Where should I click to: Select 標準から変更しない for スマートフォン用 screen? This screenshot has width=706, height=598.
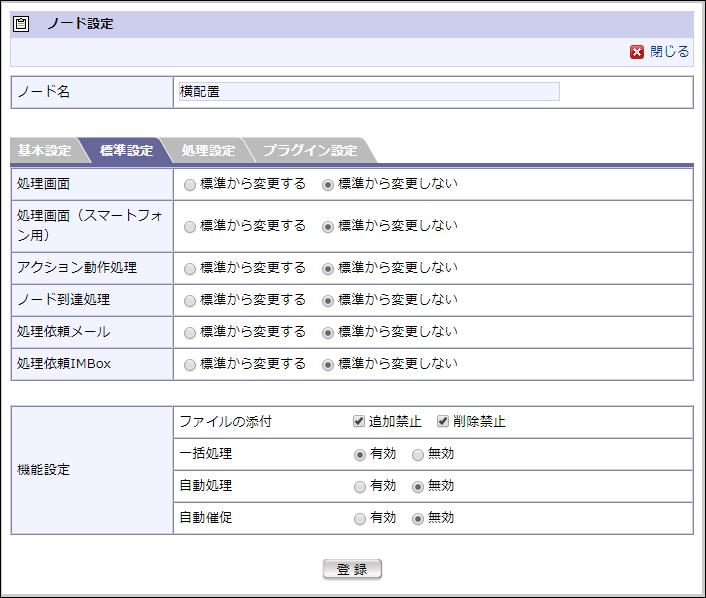(328, 227)
